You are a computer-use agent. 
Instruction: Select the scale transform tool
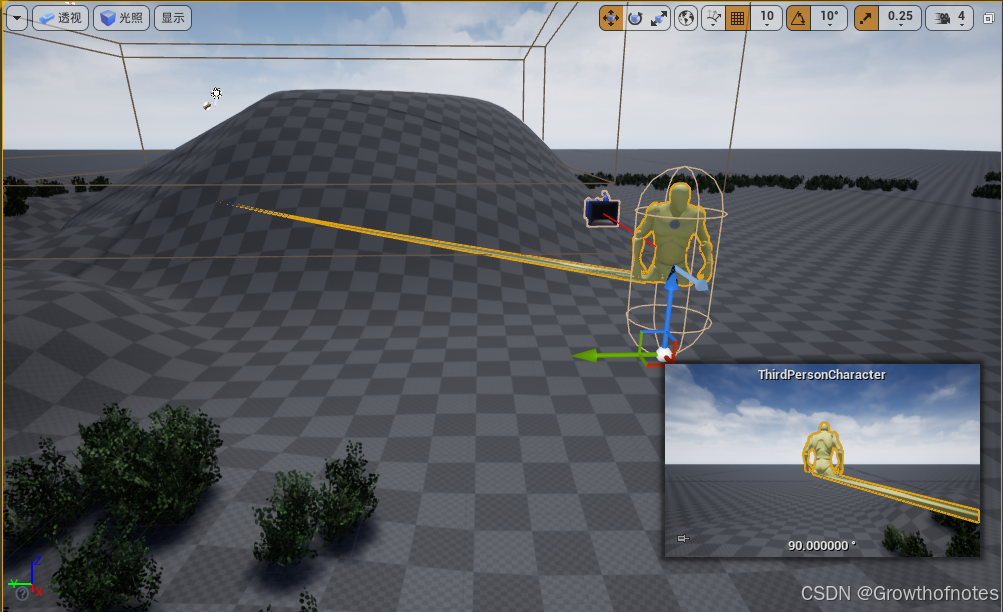(658, 18)
